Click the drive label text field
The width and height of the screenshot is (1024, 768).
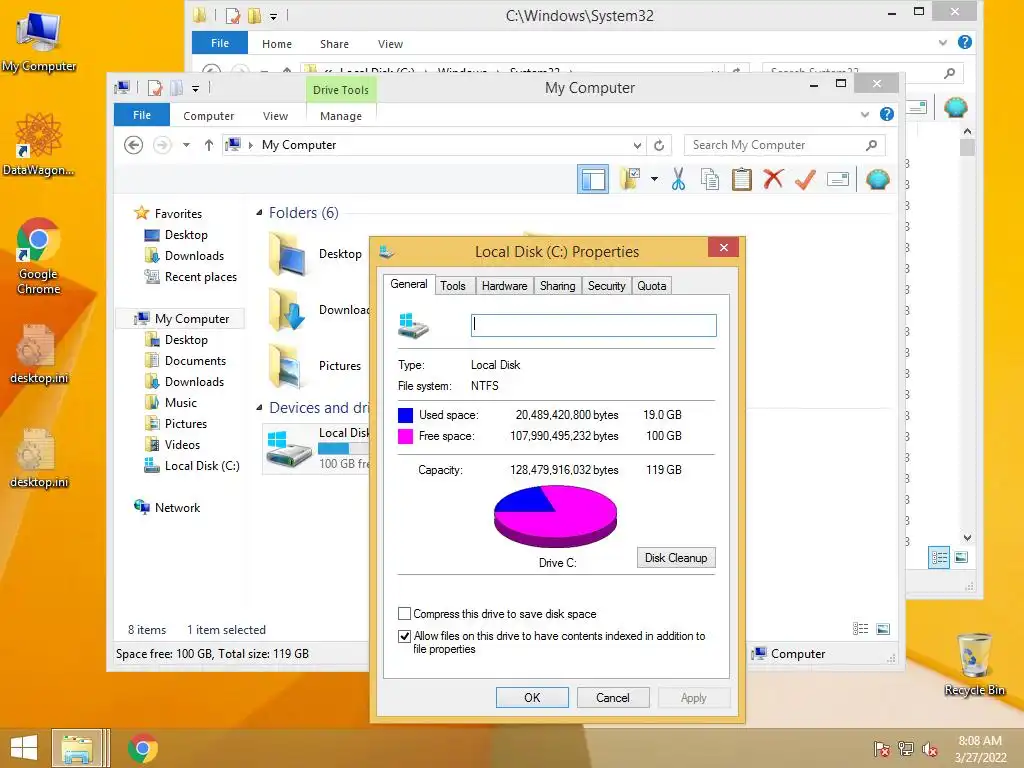point(594,325)
